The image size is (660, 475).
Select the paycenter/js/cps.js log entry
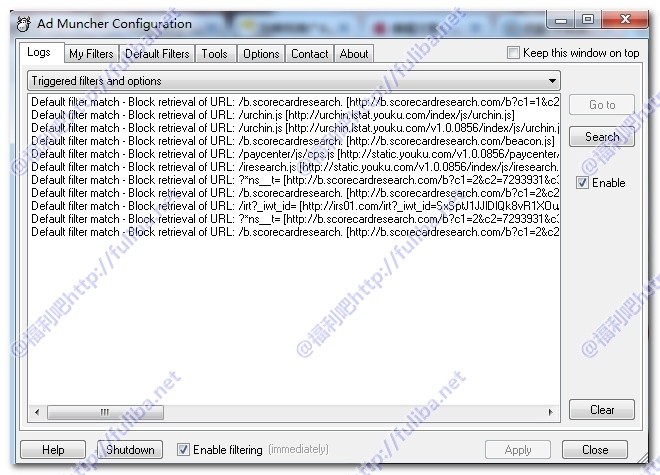pyautogui.click(x=290, y=154)
